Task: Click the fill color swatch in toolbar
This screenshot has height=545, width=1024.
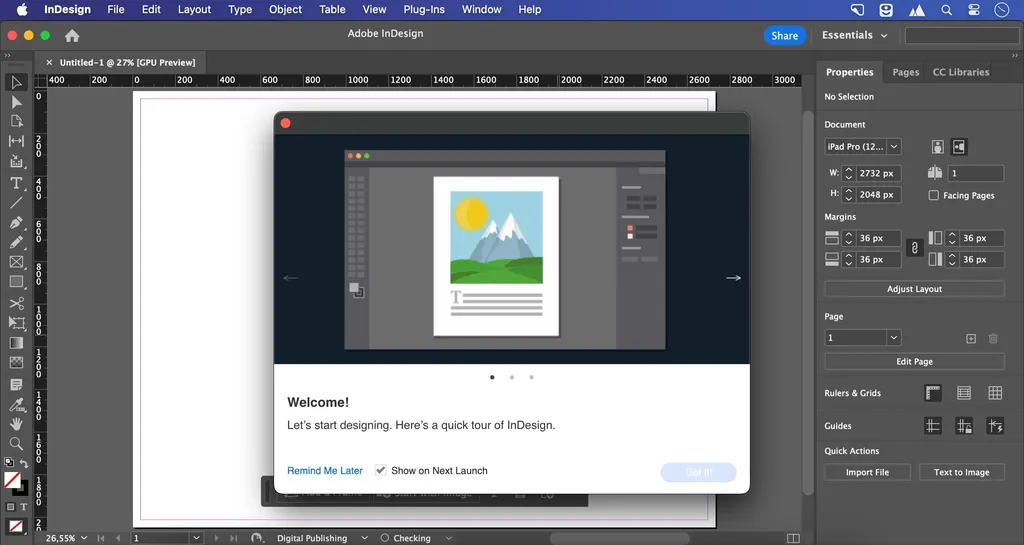Action: pyautogui.click(x=12, y=480)
